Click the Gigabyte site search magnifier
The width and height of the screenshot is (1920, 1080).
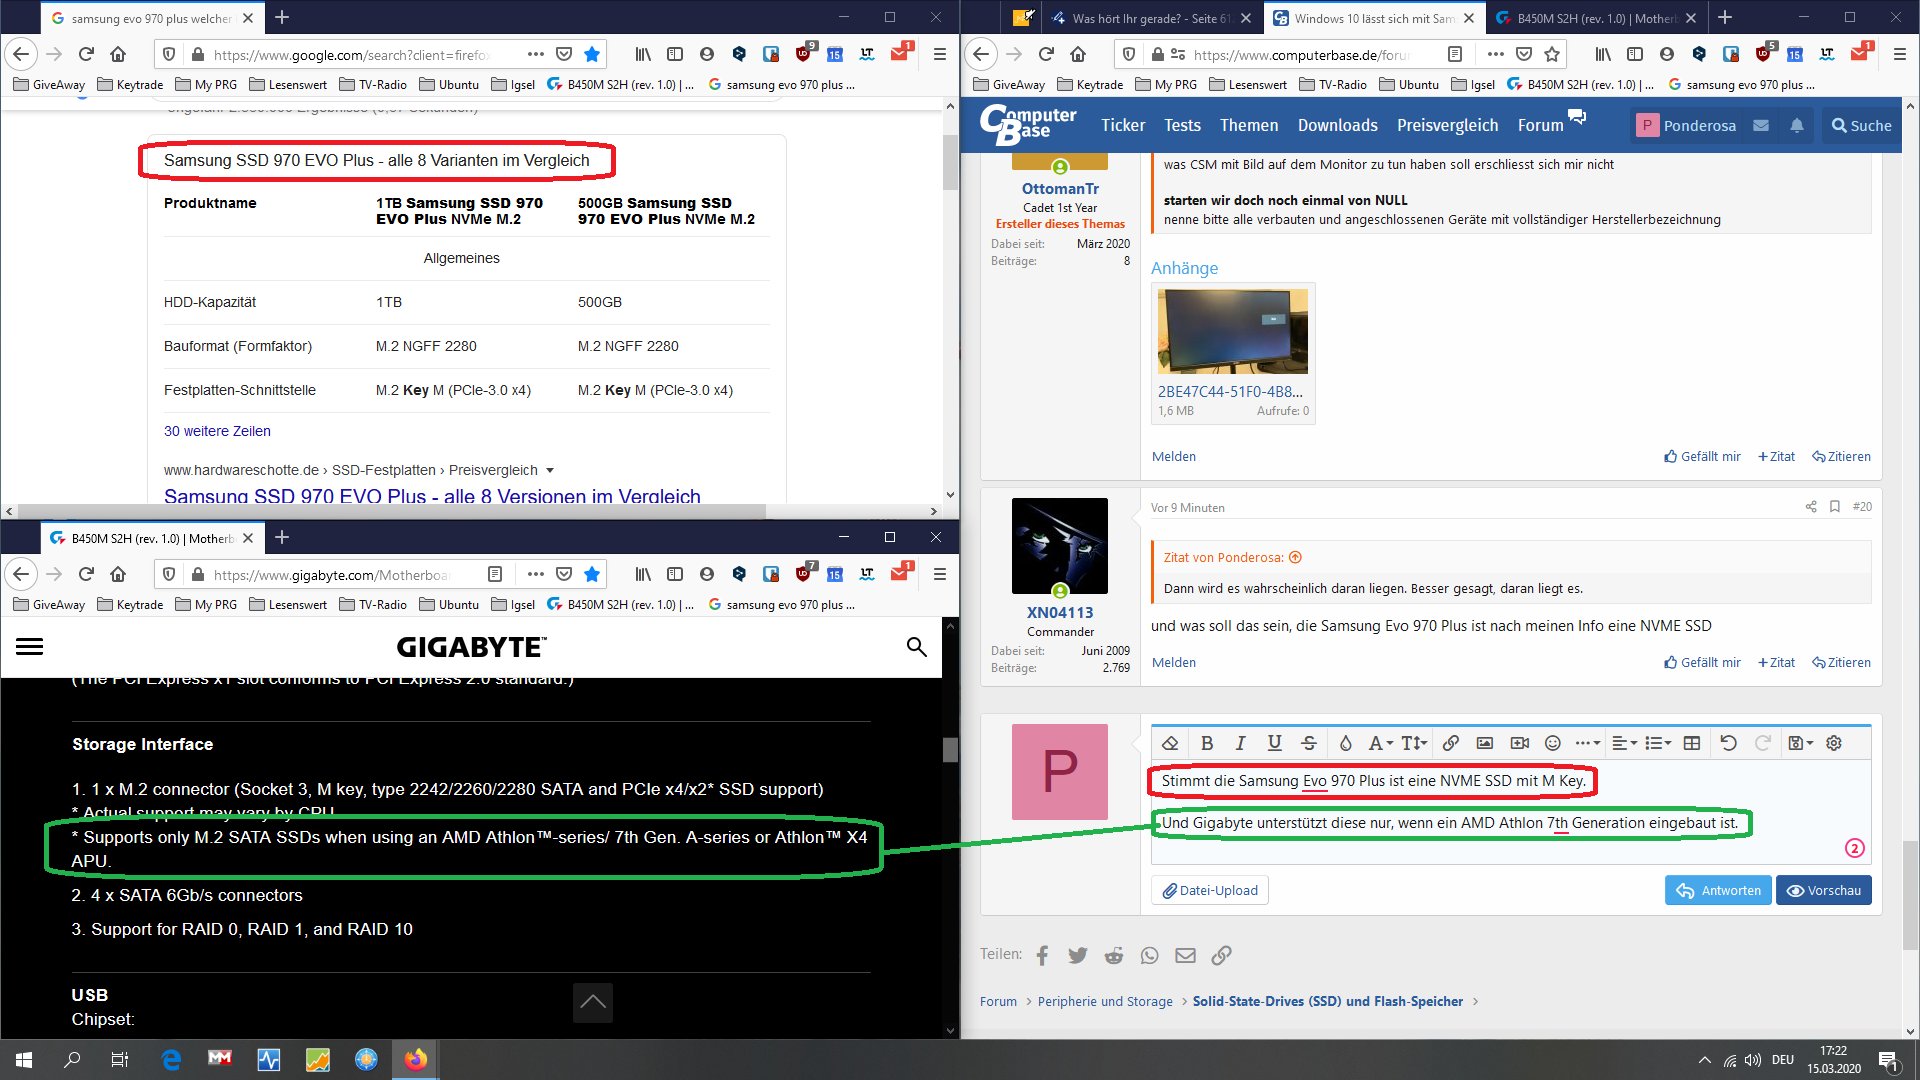pyautogui.click(x=916, y=647)
